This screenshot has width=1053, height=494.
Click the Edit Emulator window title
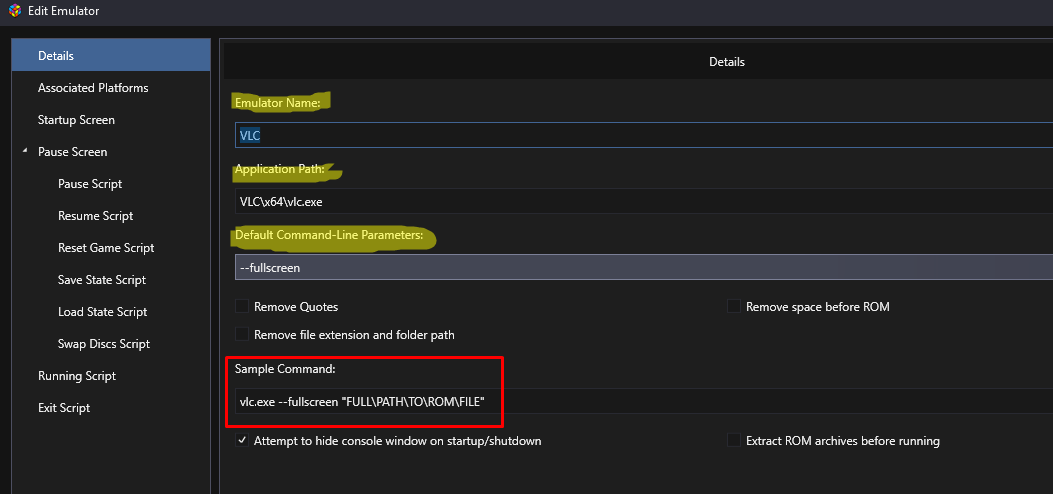[63, 11]
